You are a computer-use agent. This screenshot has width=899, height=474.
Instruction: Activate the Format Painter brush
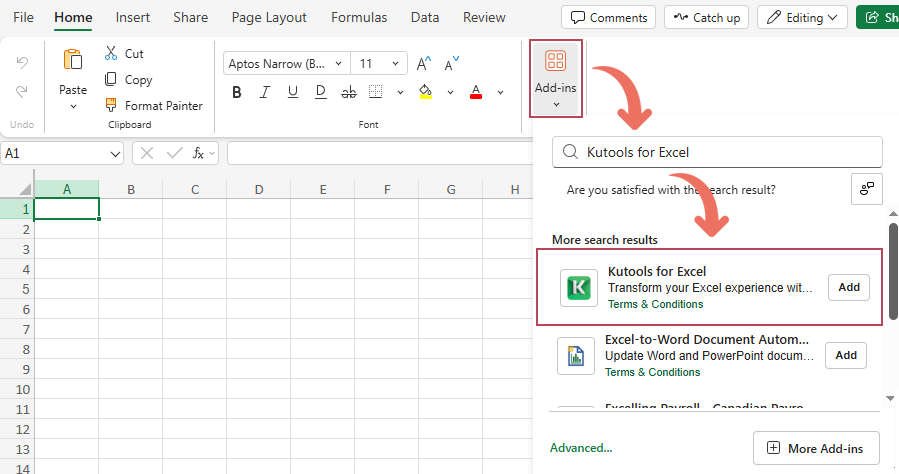pyautogui.click(x=111, y=105)
